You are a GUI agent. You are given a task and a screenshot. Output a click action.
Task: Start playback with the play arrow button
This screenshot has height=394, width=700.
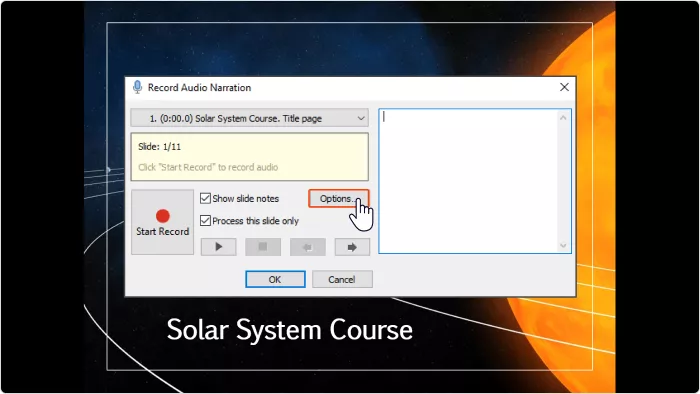click(218, 247)
